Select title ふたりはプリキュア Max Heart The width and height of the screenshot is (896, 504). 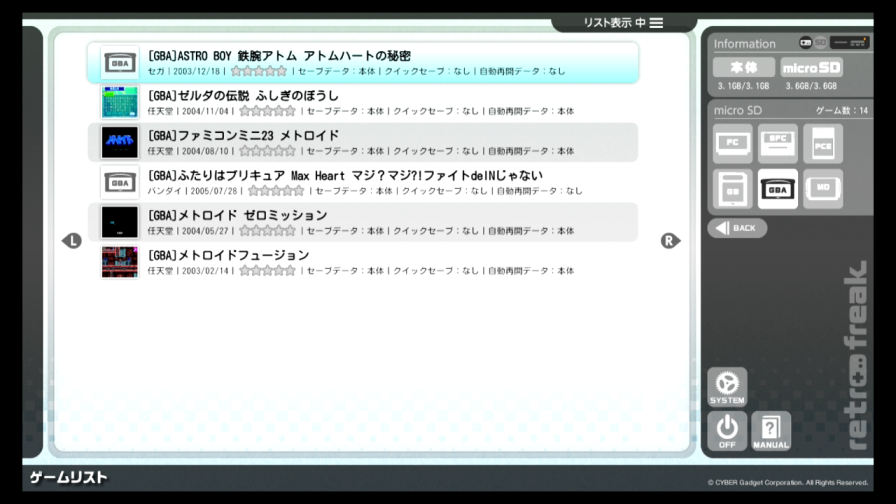point(345,175)
